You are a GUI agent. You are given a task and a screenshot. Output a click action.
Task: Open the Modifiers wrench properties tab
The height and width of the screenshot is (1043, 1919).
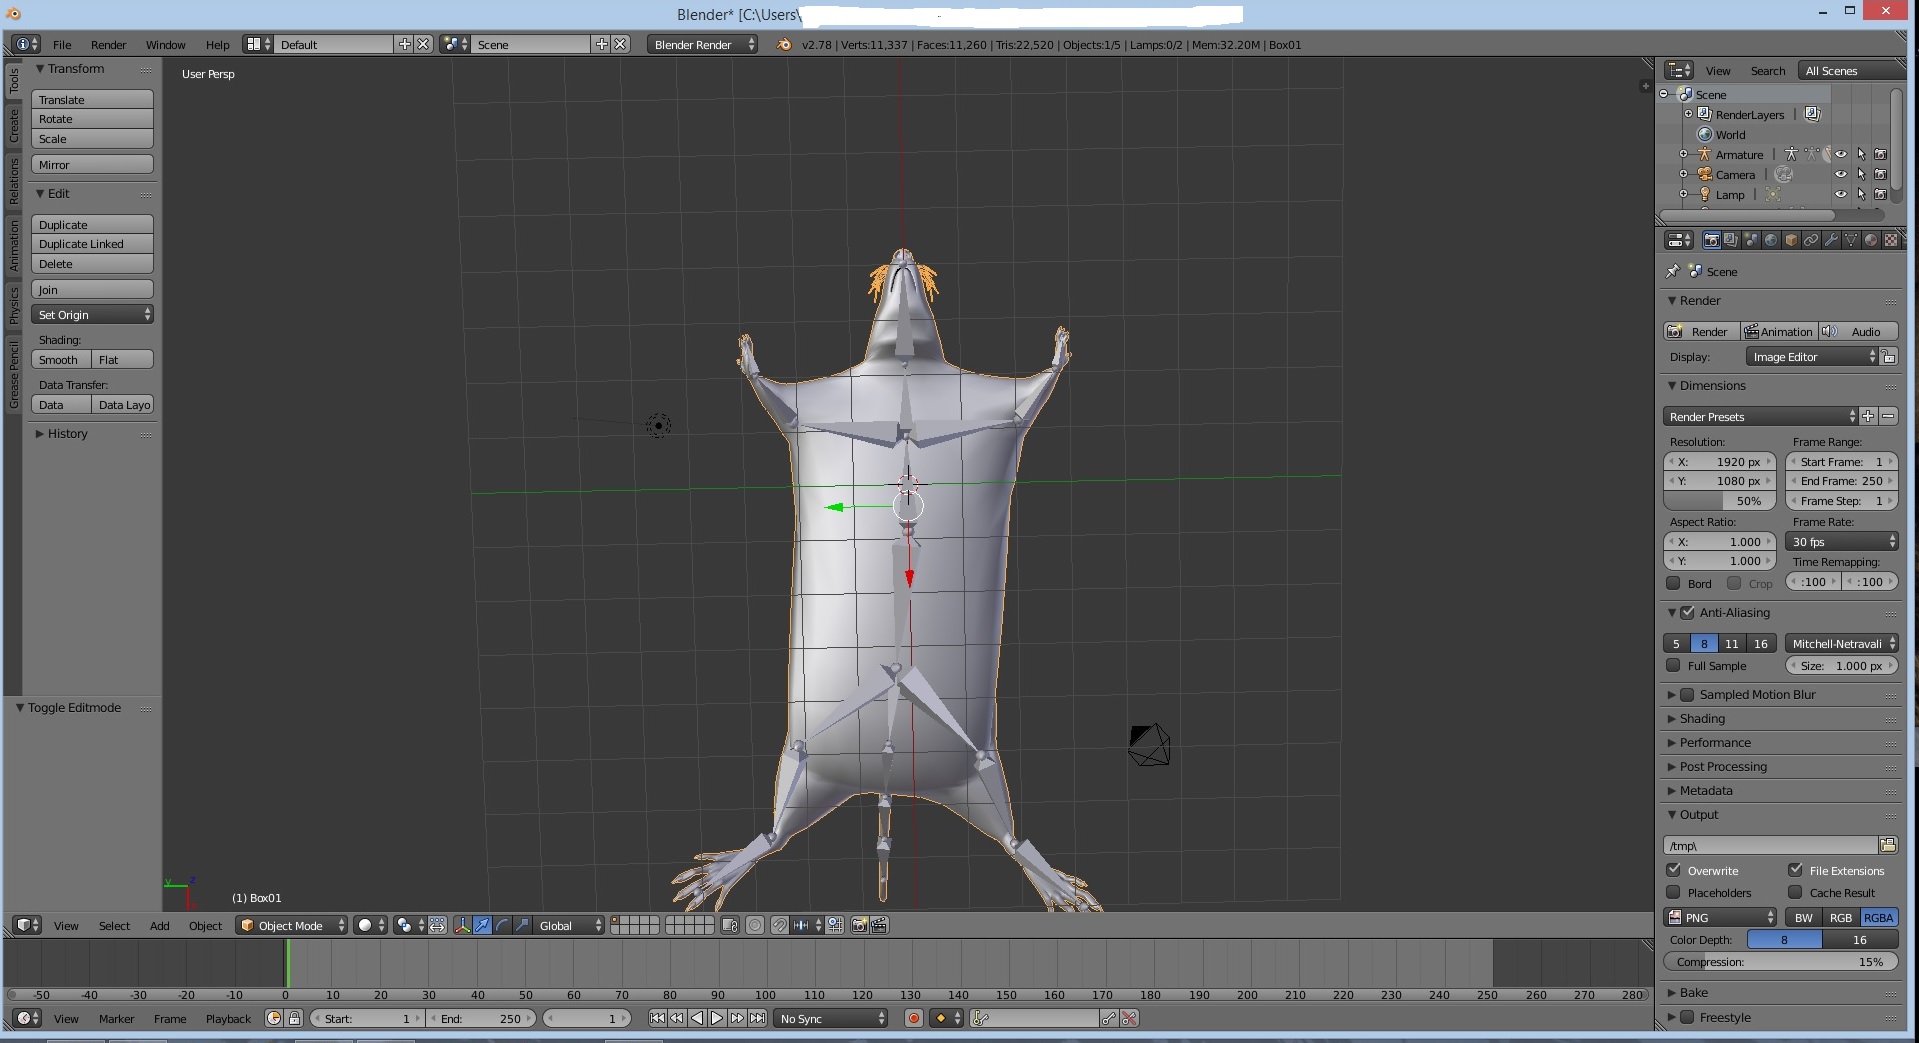click(1830, 240)
